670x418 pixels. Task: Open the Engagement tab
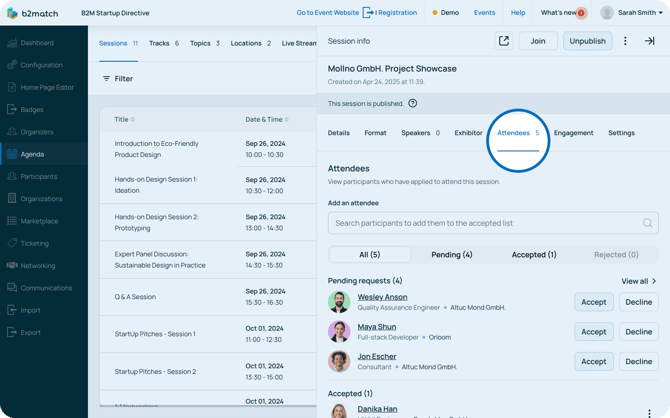click(x=573, y=133)
